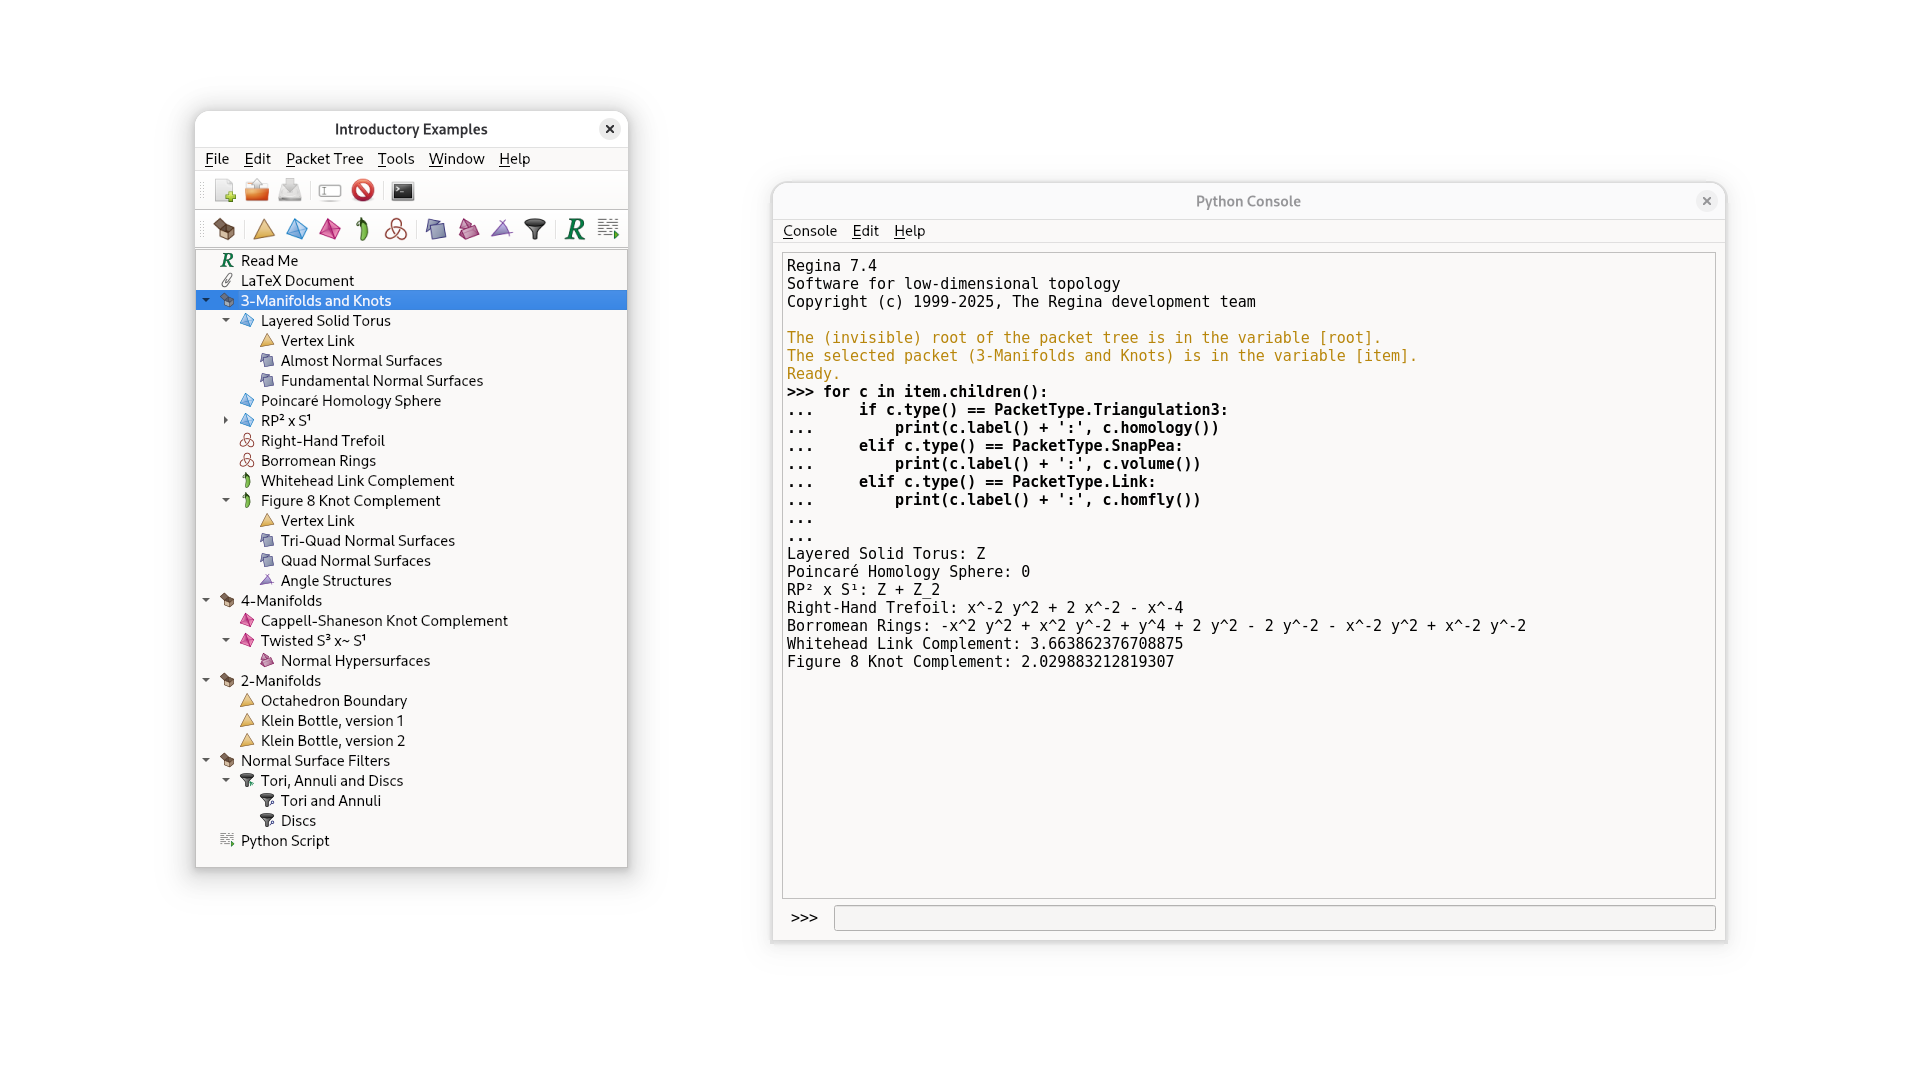Open the Console menu in Python Console

(x=809, y=231)
